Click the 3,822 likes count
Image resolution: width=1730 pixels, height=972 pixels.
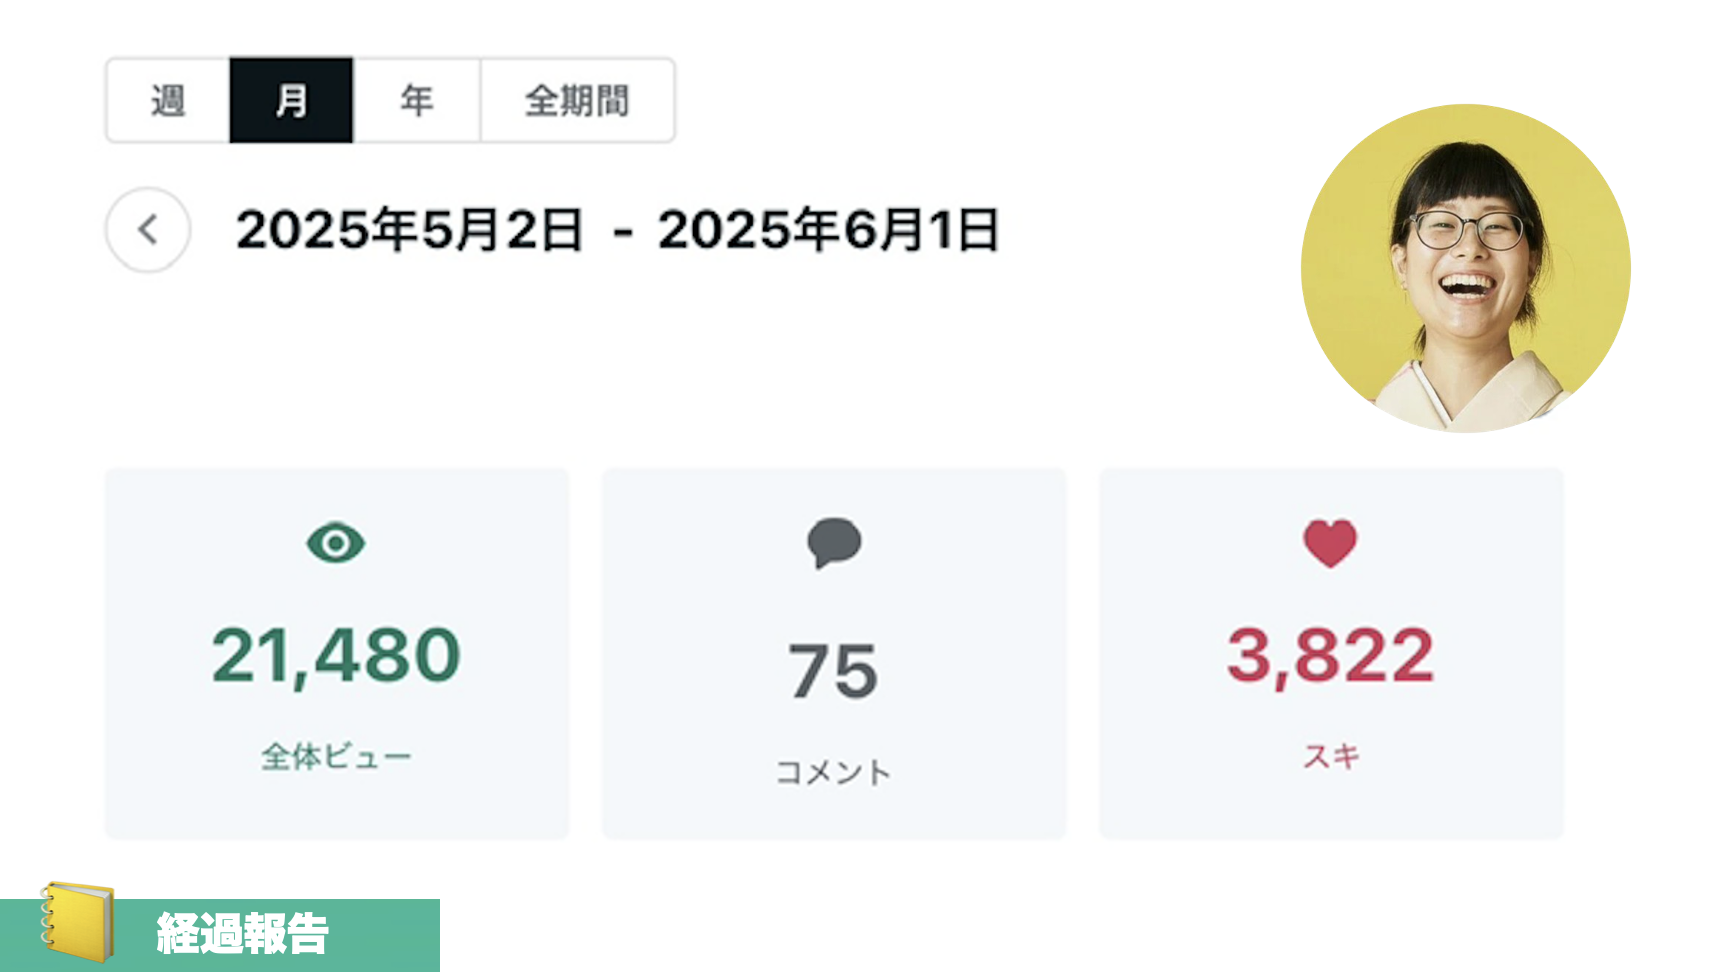(1330, 656)
